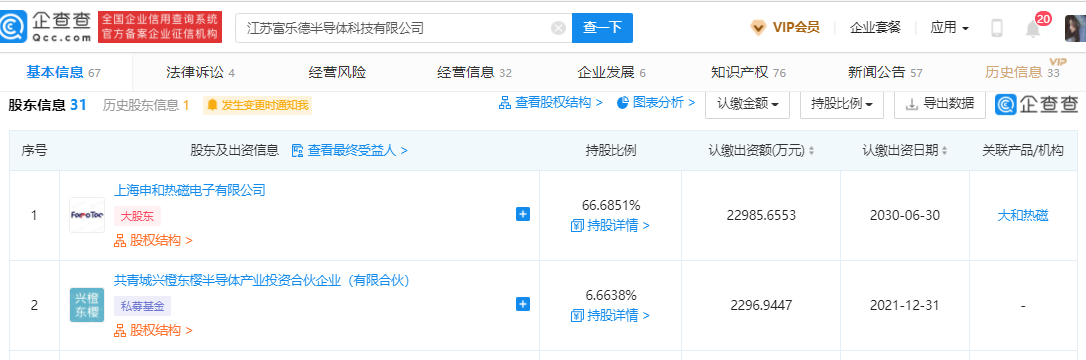Switch to 知识产权 tab

pyautogui.click(x=748, y=72)
